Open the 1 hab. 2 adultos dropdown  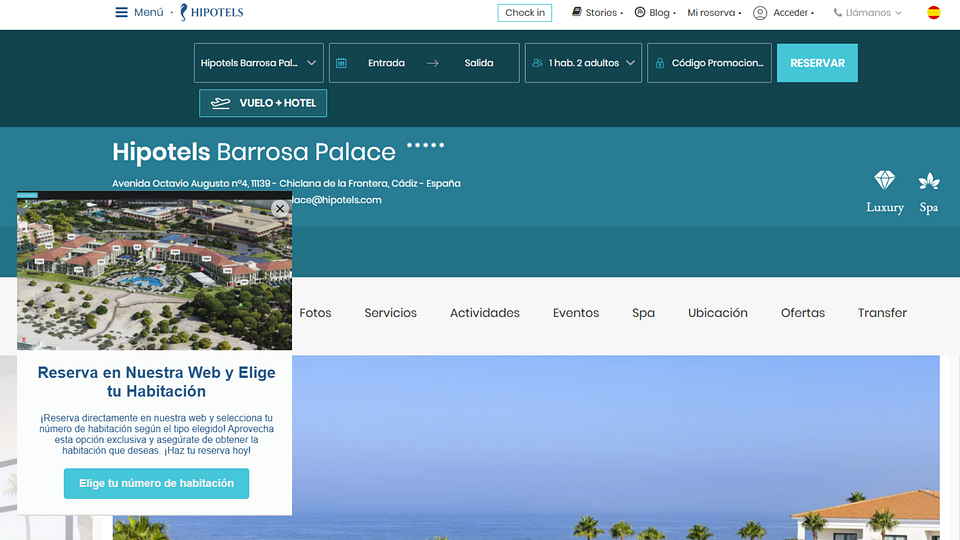(583, 63)
